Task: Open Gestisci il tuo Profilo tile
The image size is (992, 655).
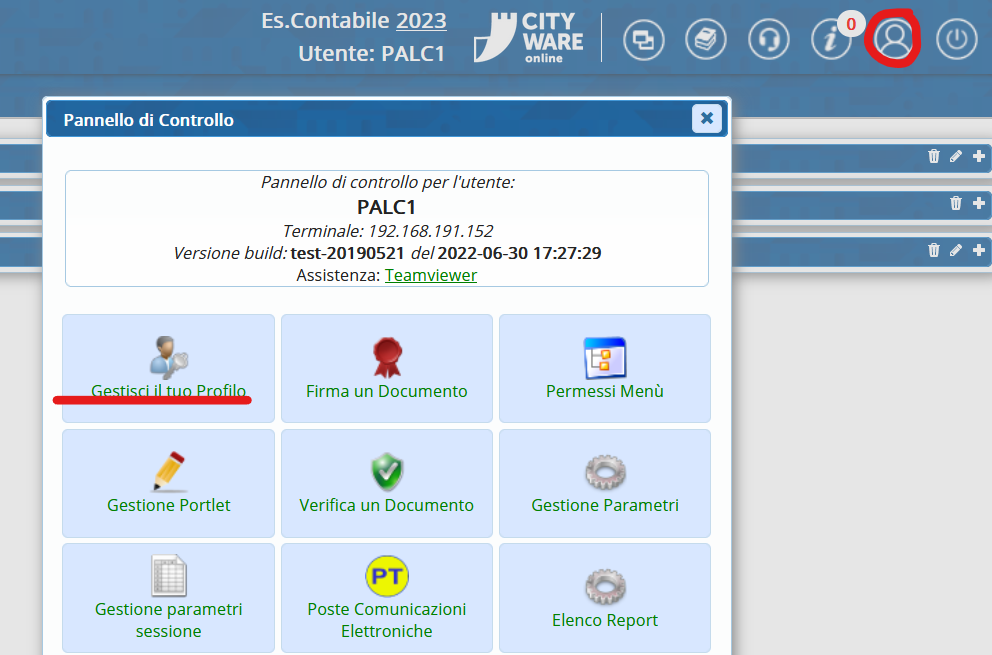Action: pyautogui.click(x=168, y=368)
